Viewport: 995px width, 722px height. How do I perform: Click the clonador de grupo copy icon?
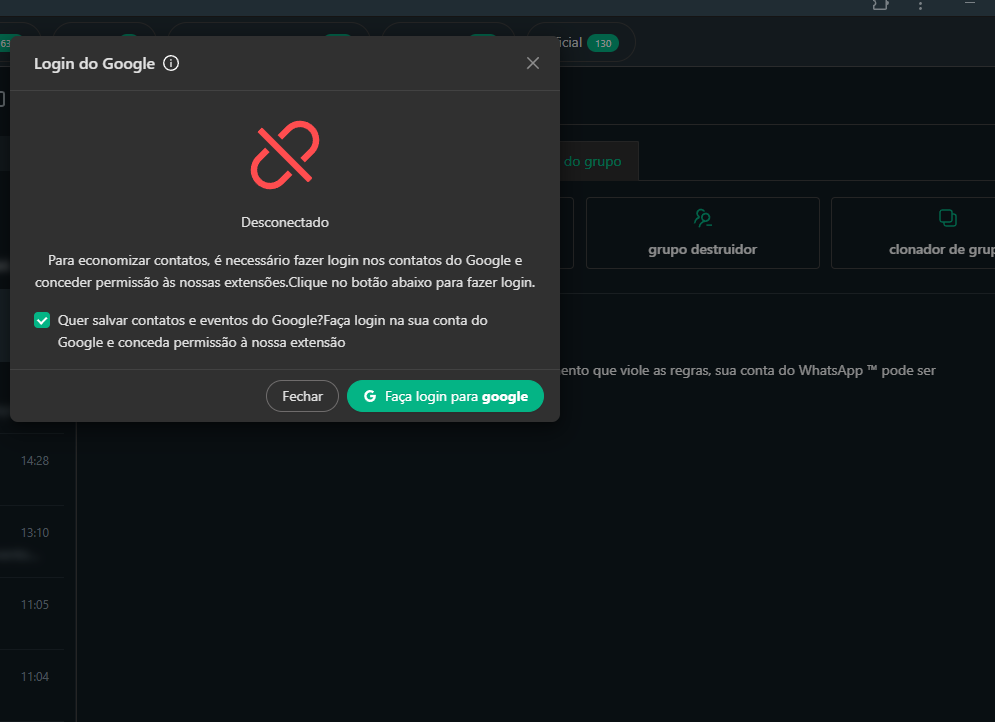click(x=947, y=218)
